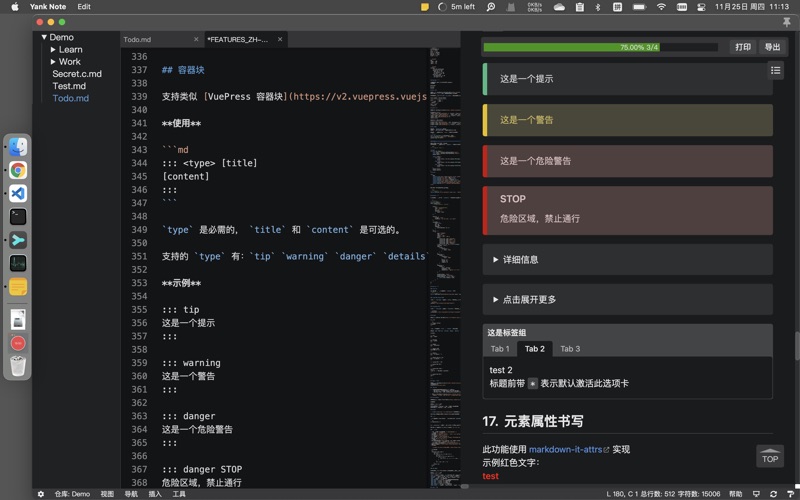
Task: Open Google Chrome from the dock
Action: [18, 171]
